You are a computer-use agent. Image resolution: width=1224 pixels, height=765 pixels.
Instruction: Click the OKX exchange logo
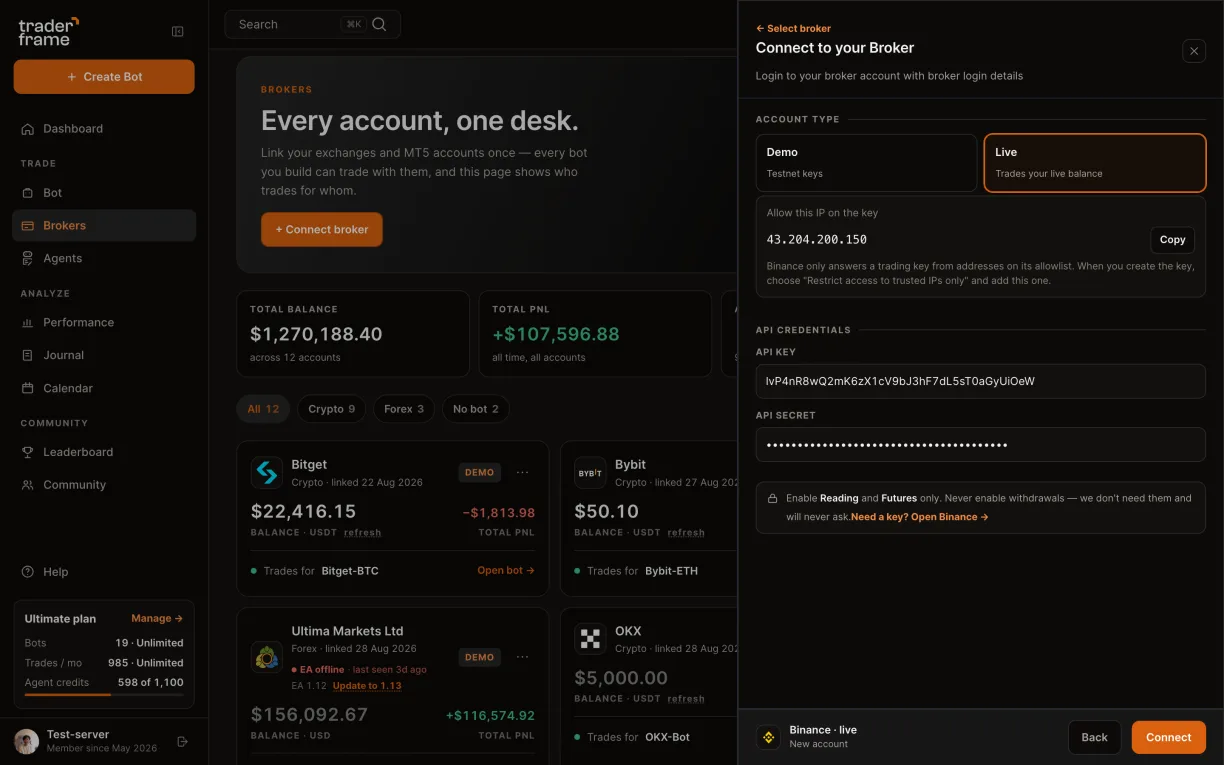click(590, 639)
